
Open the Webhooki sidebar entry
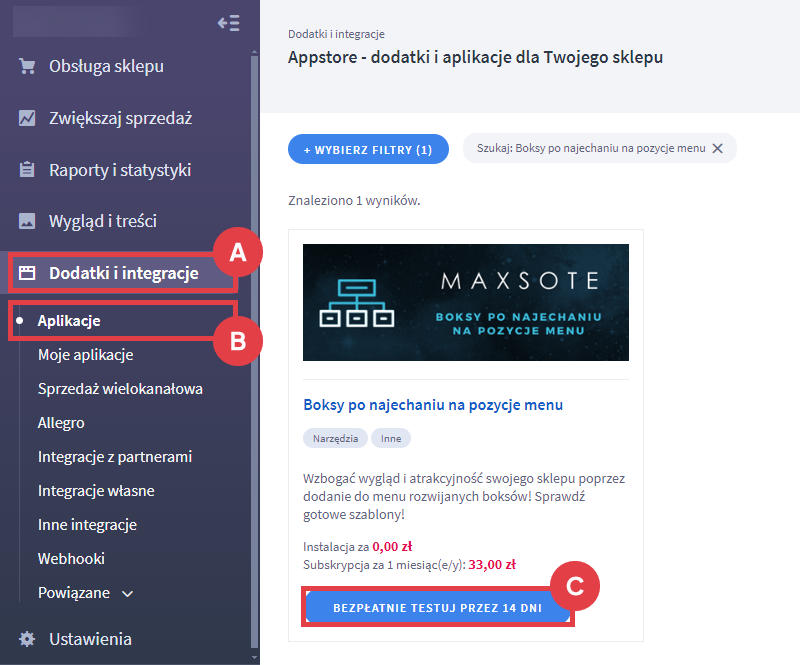(x=71, y=559)
